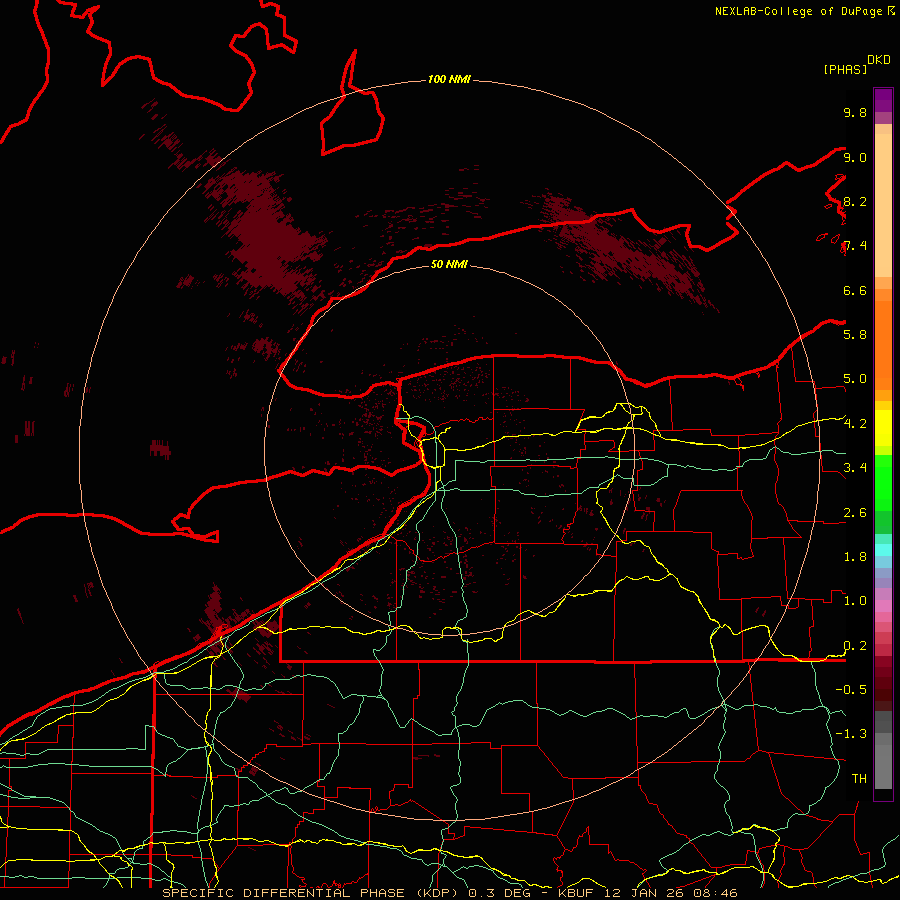The image size is (900, 900).
Task: Click the 5.8 legend value
Action: tap(855, 334)
